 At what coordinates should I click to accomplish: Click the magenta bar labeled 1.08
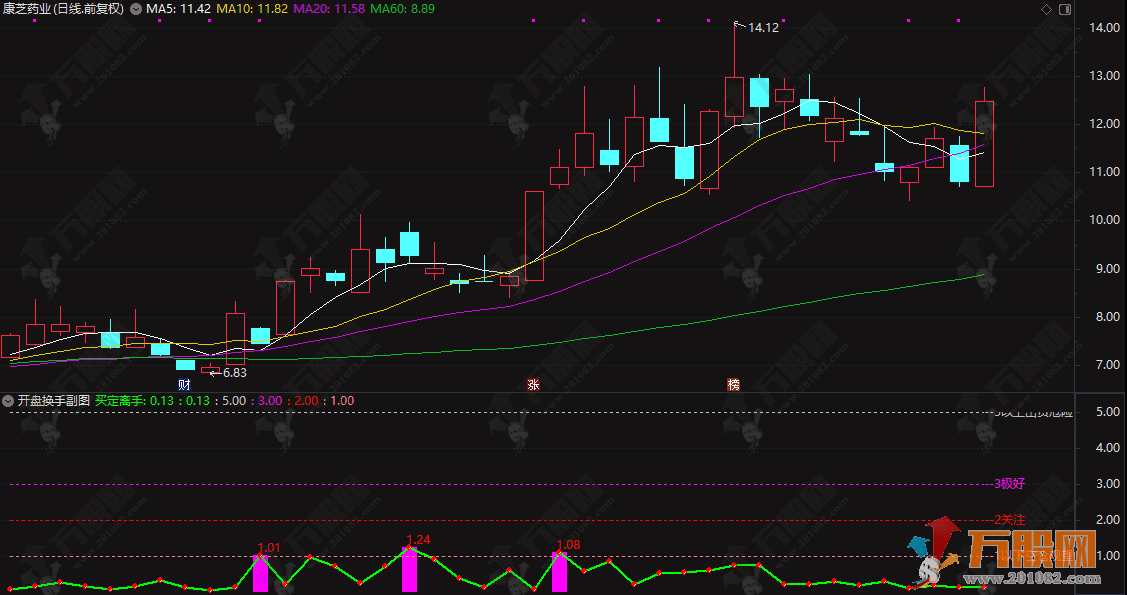(x=559, y=572)
